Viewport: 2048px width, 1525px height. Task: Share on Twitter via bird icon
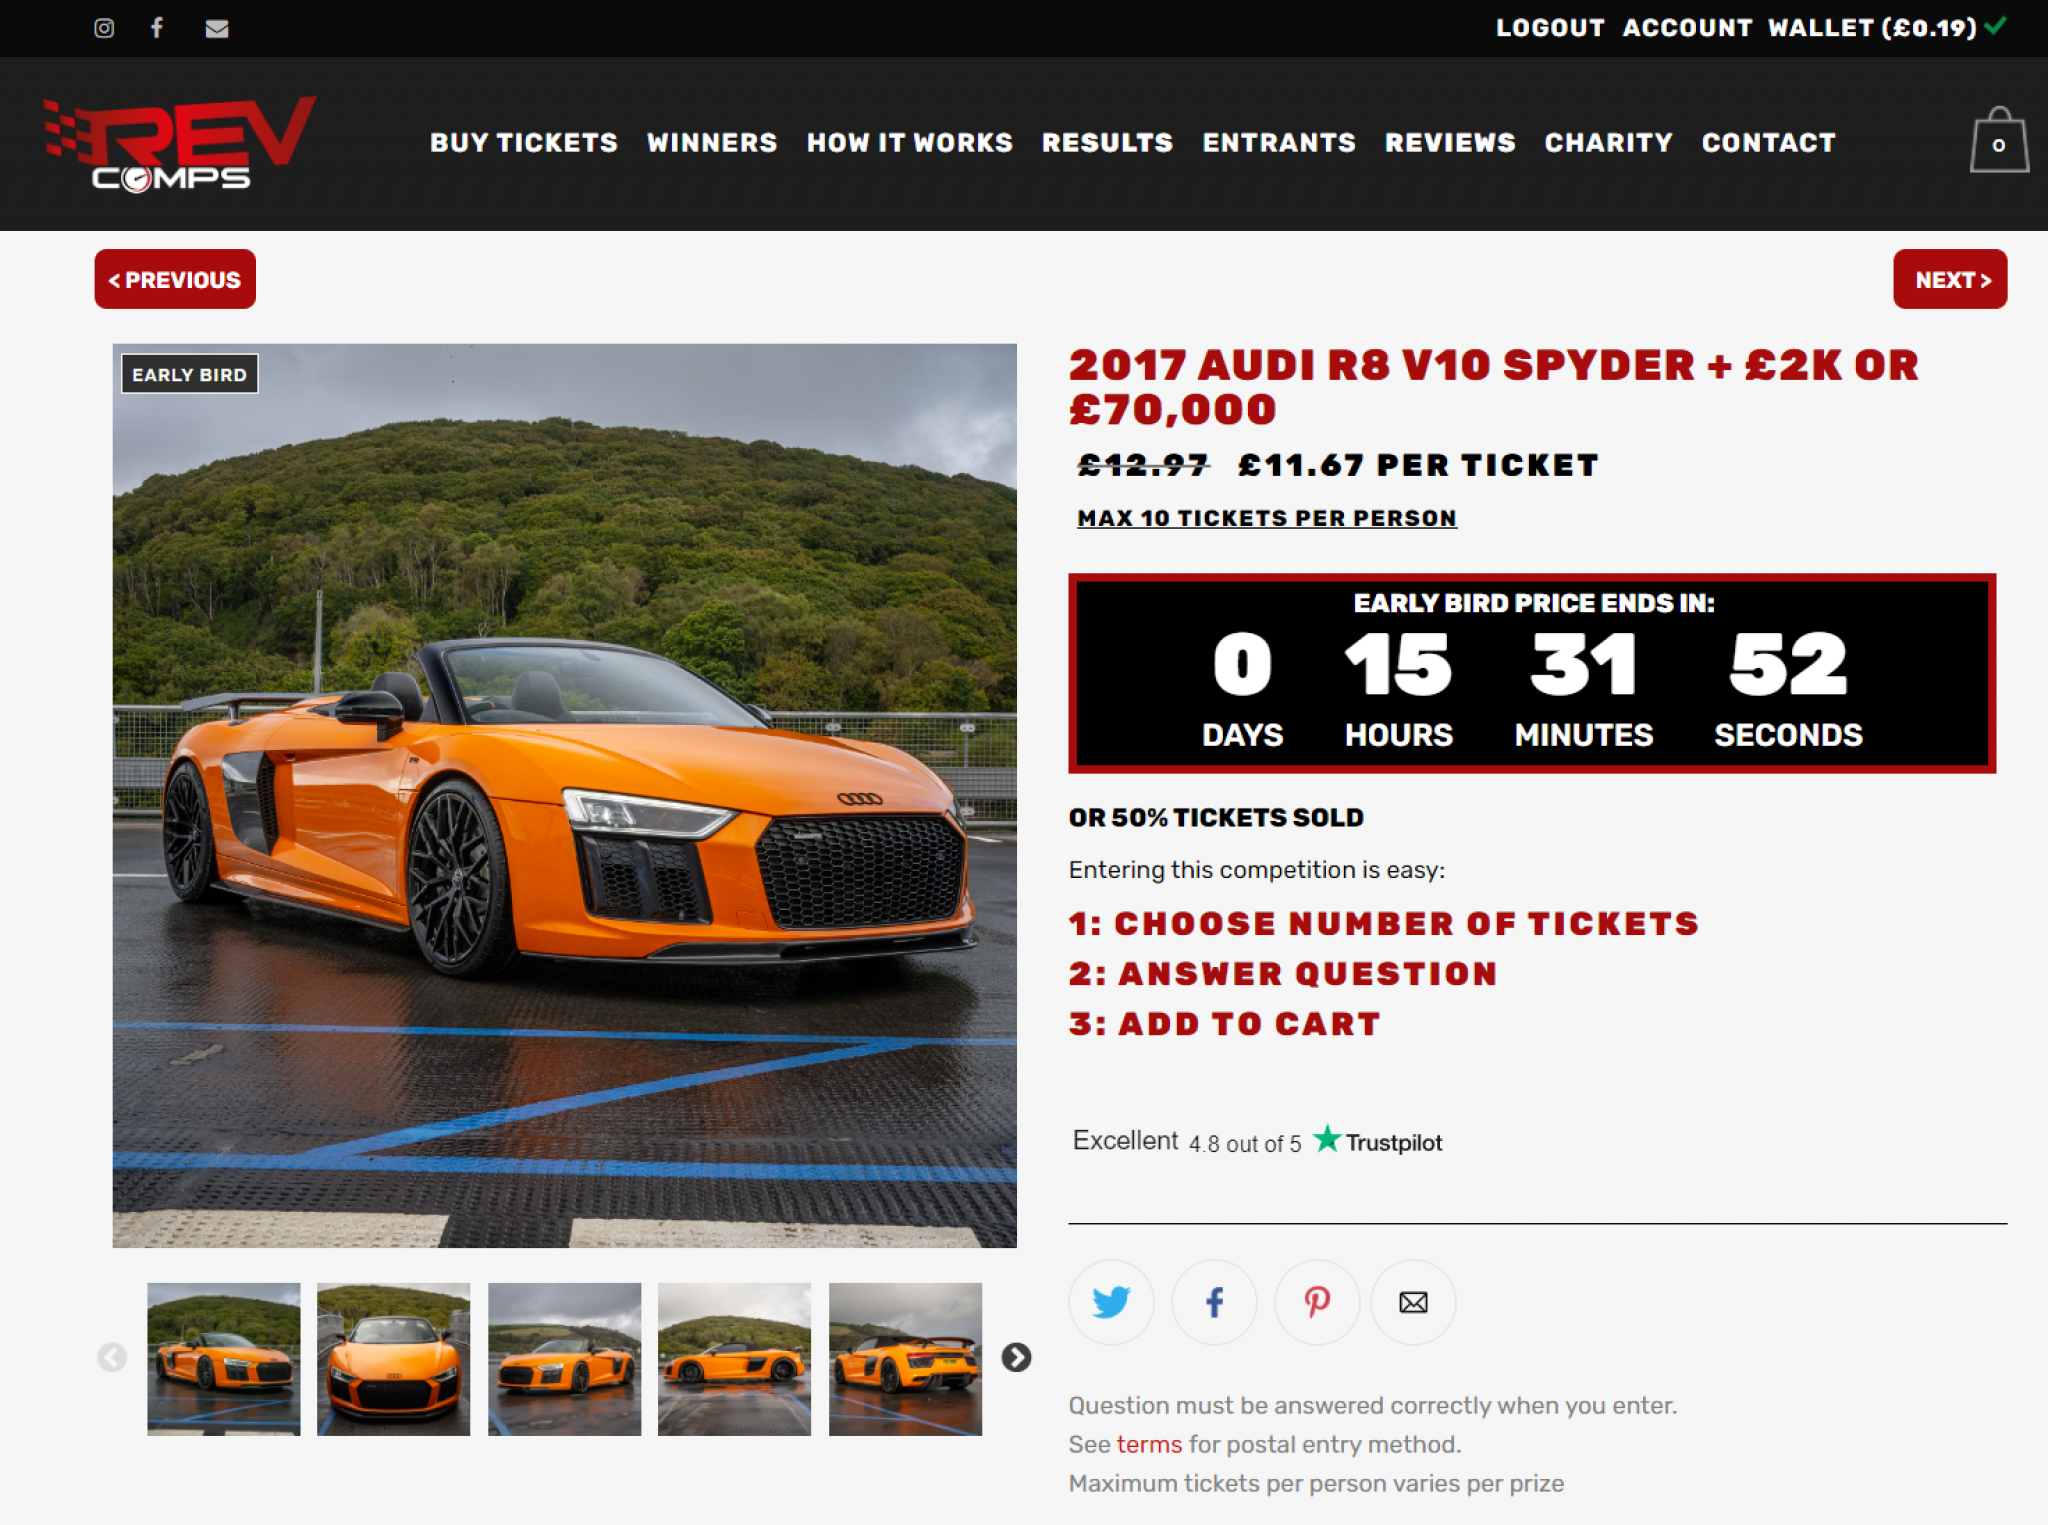[x=1111, y=1302]
